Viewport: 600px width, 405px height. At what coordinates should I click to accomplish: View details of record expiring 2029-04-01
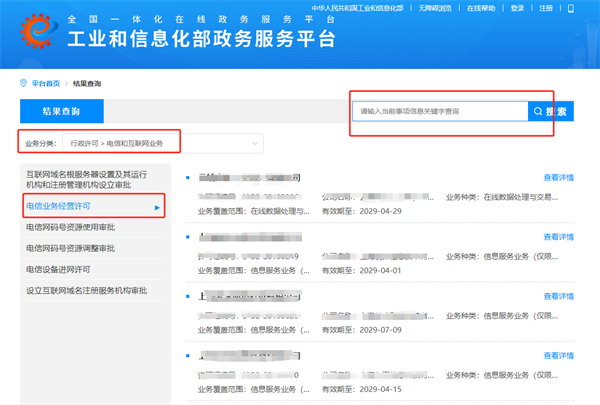point(559,237)
